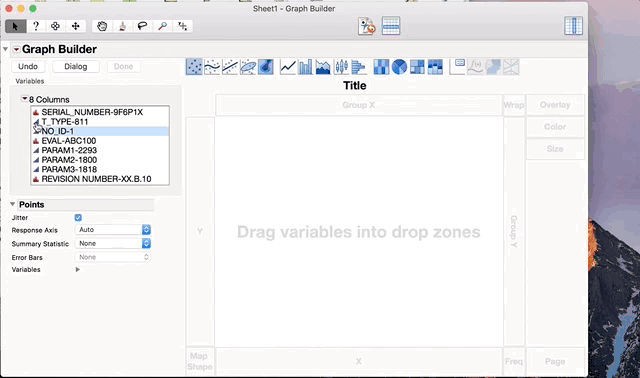Click the Undo button

coord(28,67)
